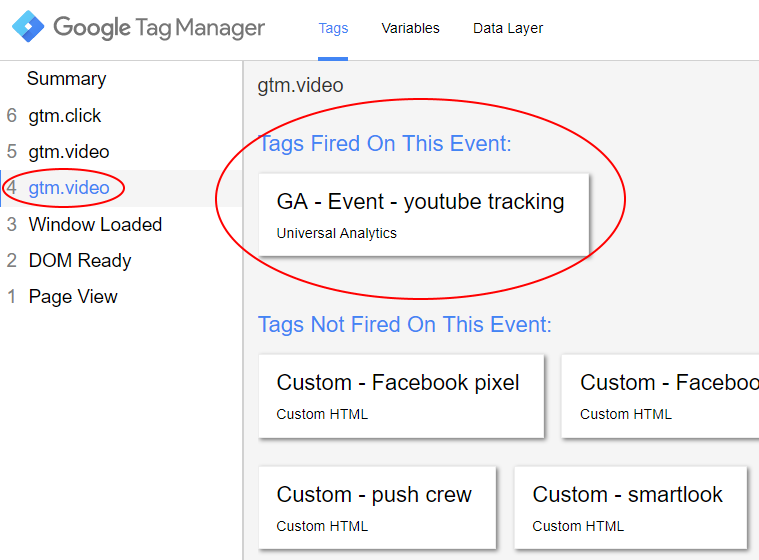
Task: Switch to the Tags tab
Action: (x=333, y=28)
